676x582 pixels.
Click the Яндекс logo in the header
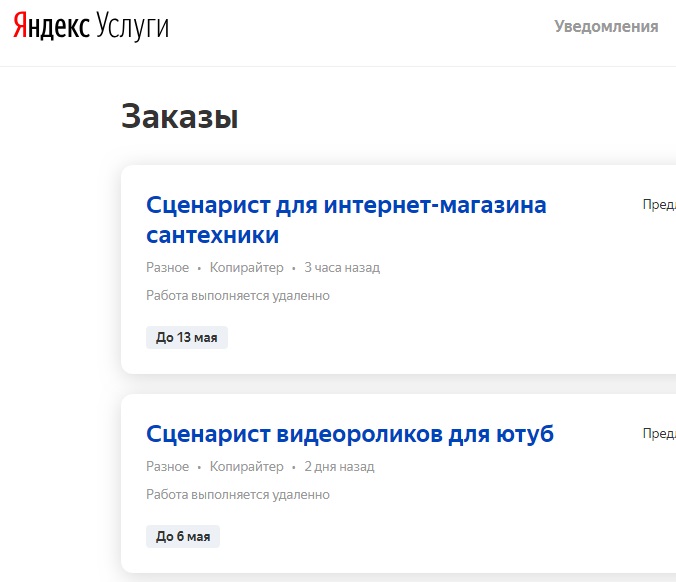tap(51, 27)
